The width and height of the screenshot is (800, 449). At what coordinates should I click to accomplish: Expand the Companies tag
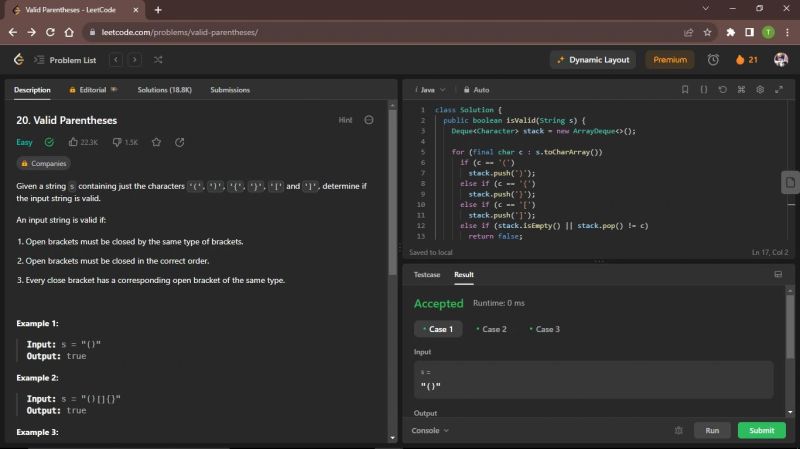pyautogui.click(x=44, y=163)
